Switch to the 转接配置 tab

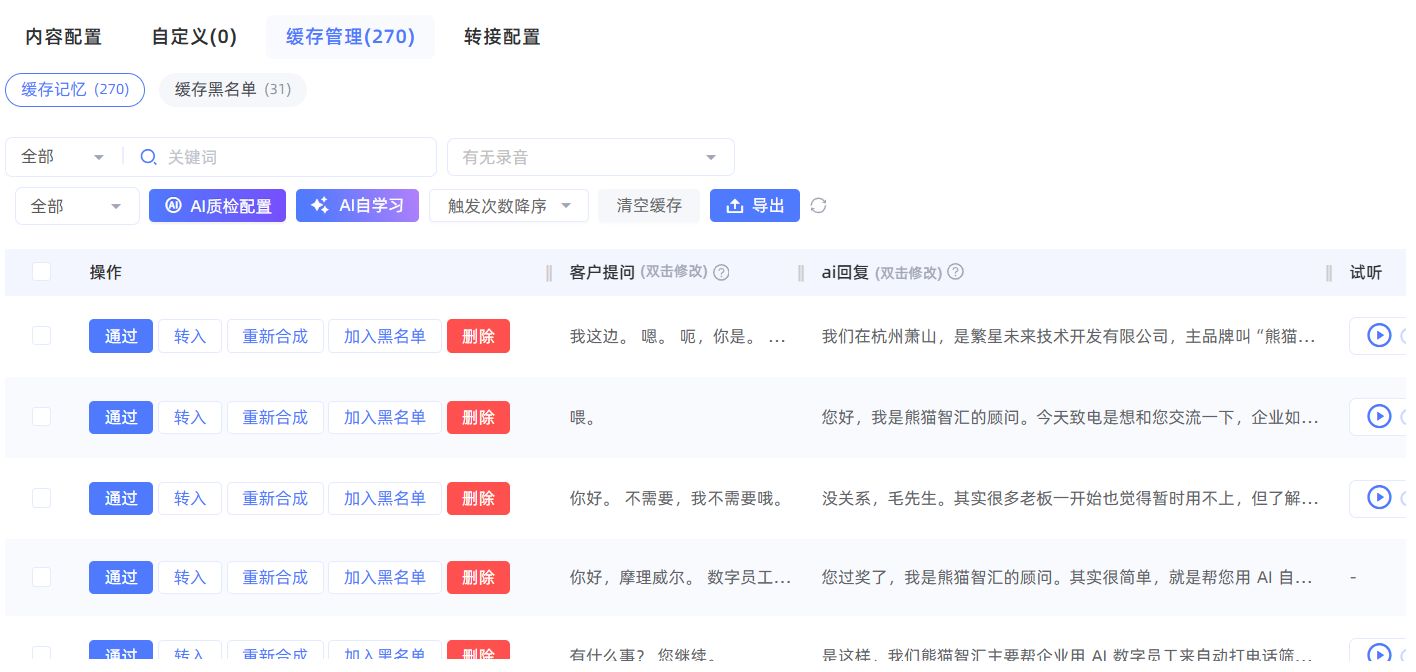(x=502, y=37)
